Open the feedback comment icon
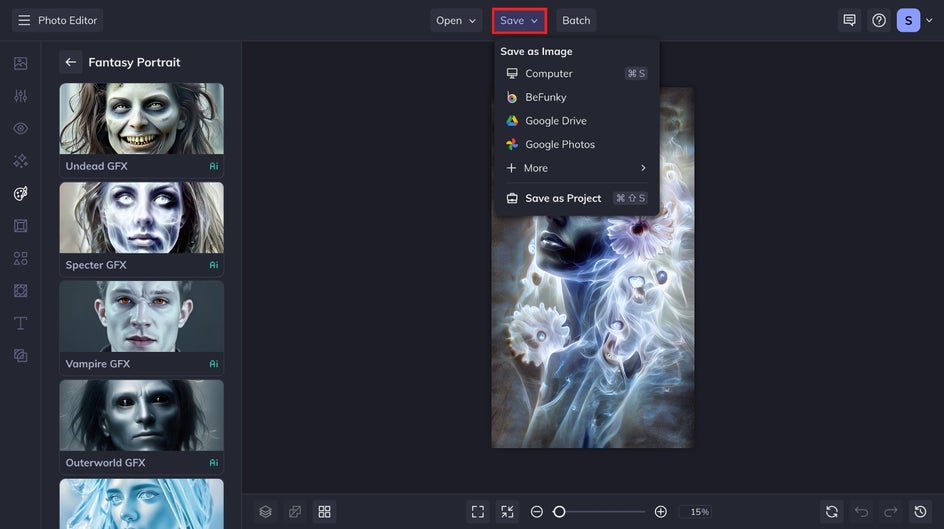The height and width of the screenshot is (529, 944). (x=849, y=20)
